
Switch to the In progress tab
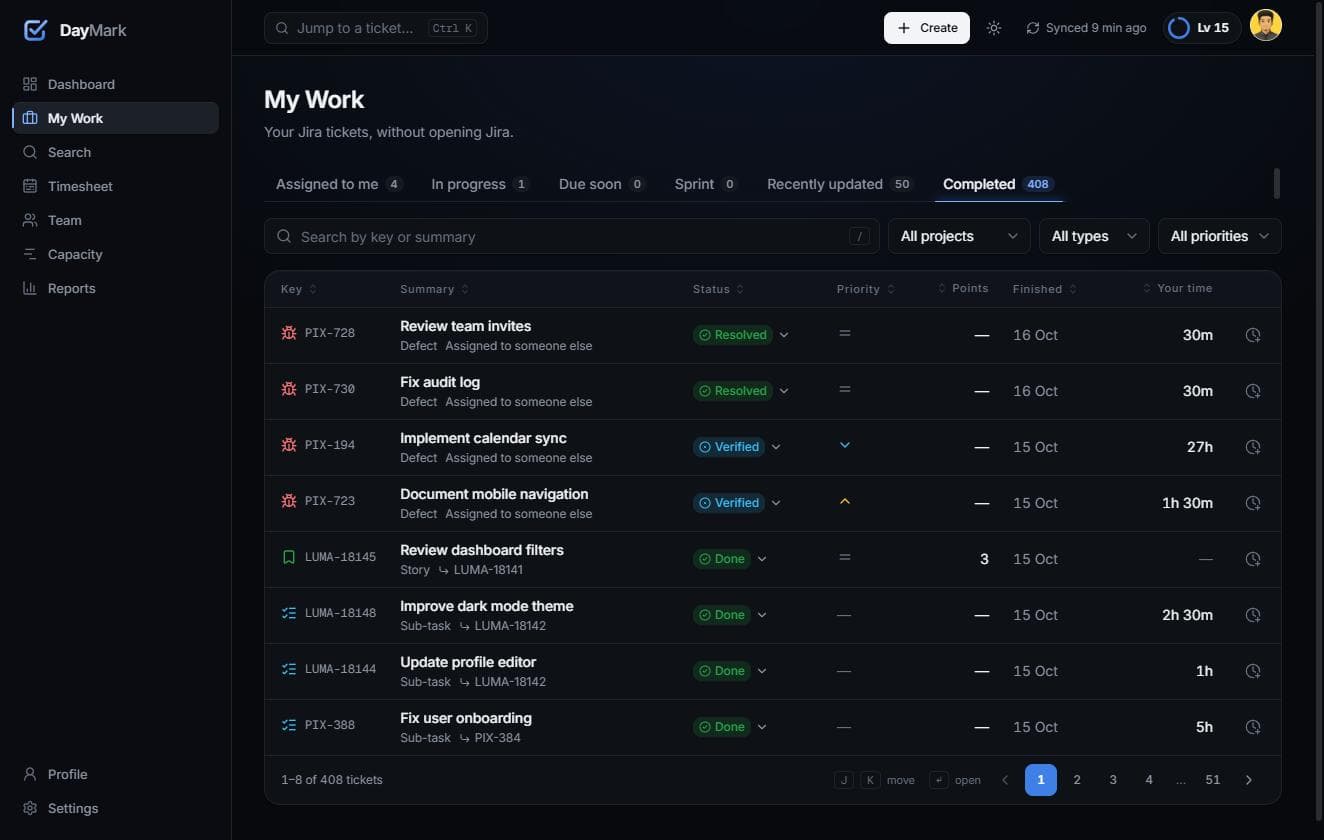[480, 184]
